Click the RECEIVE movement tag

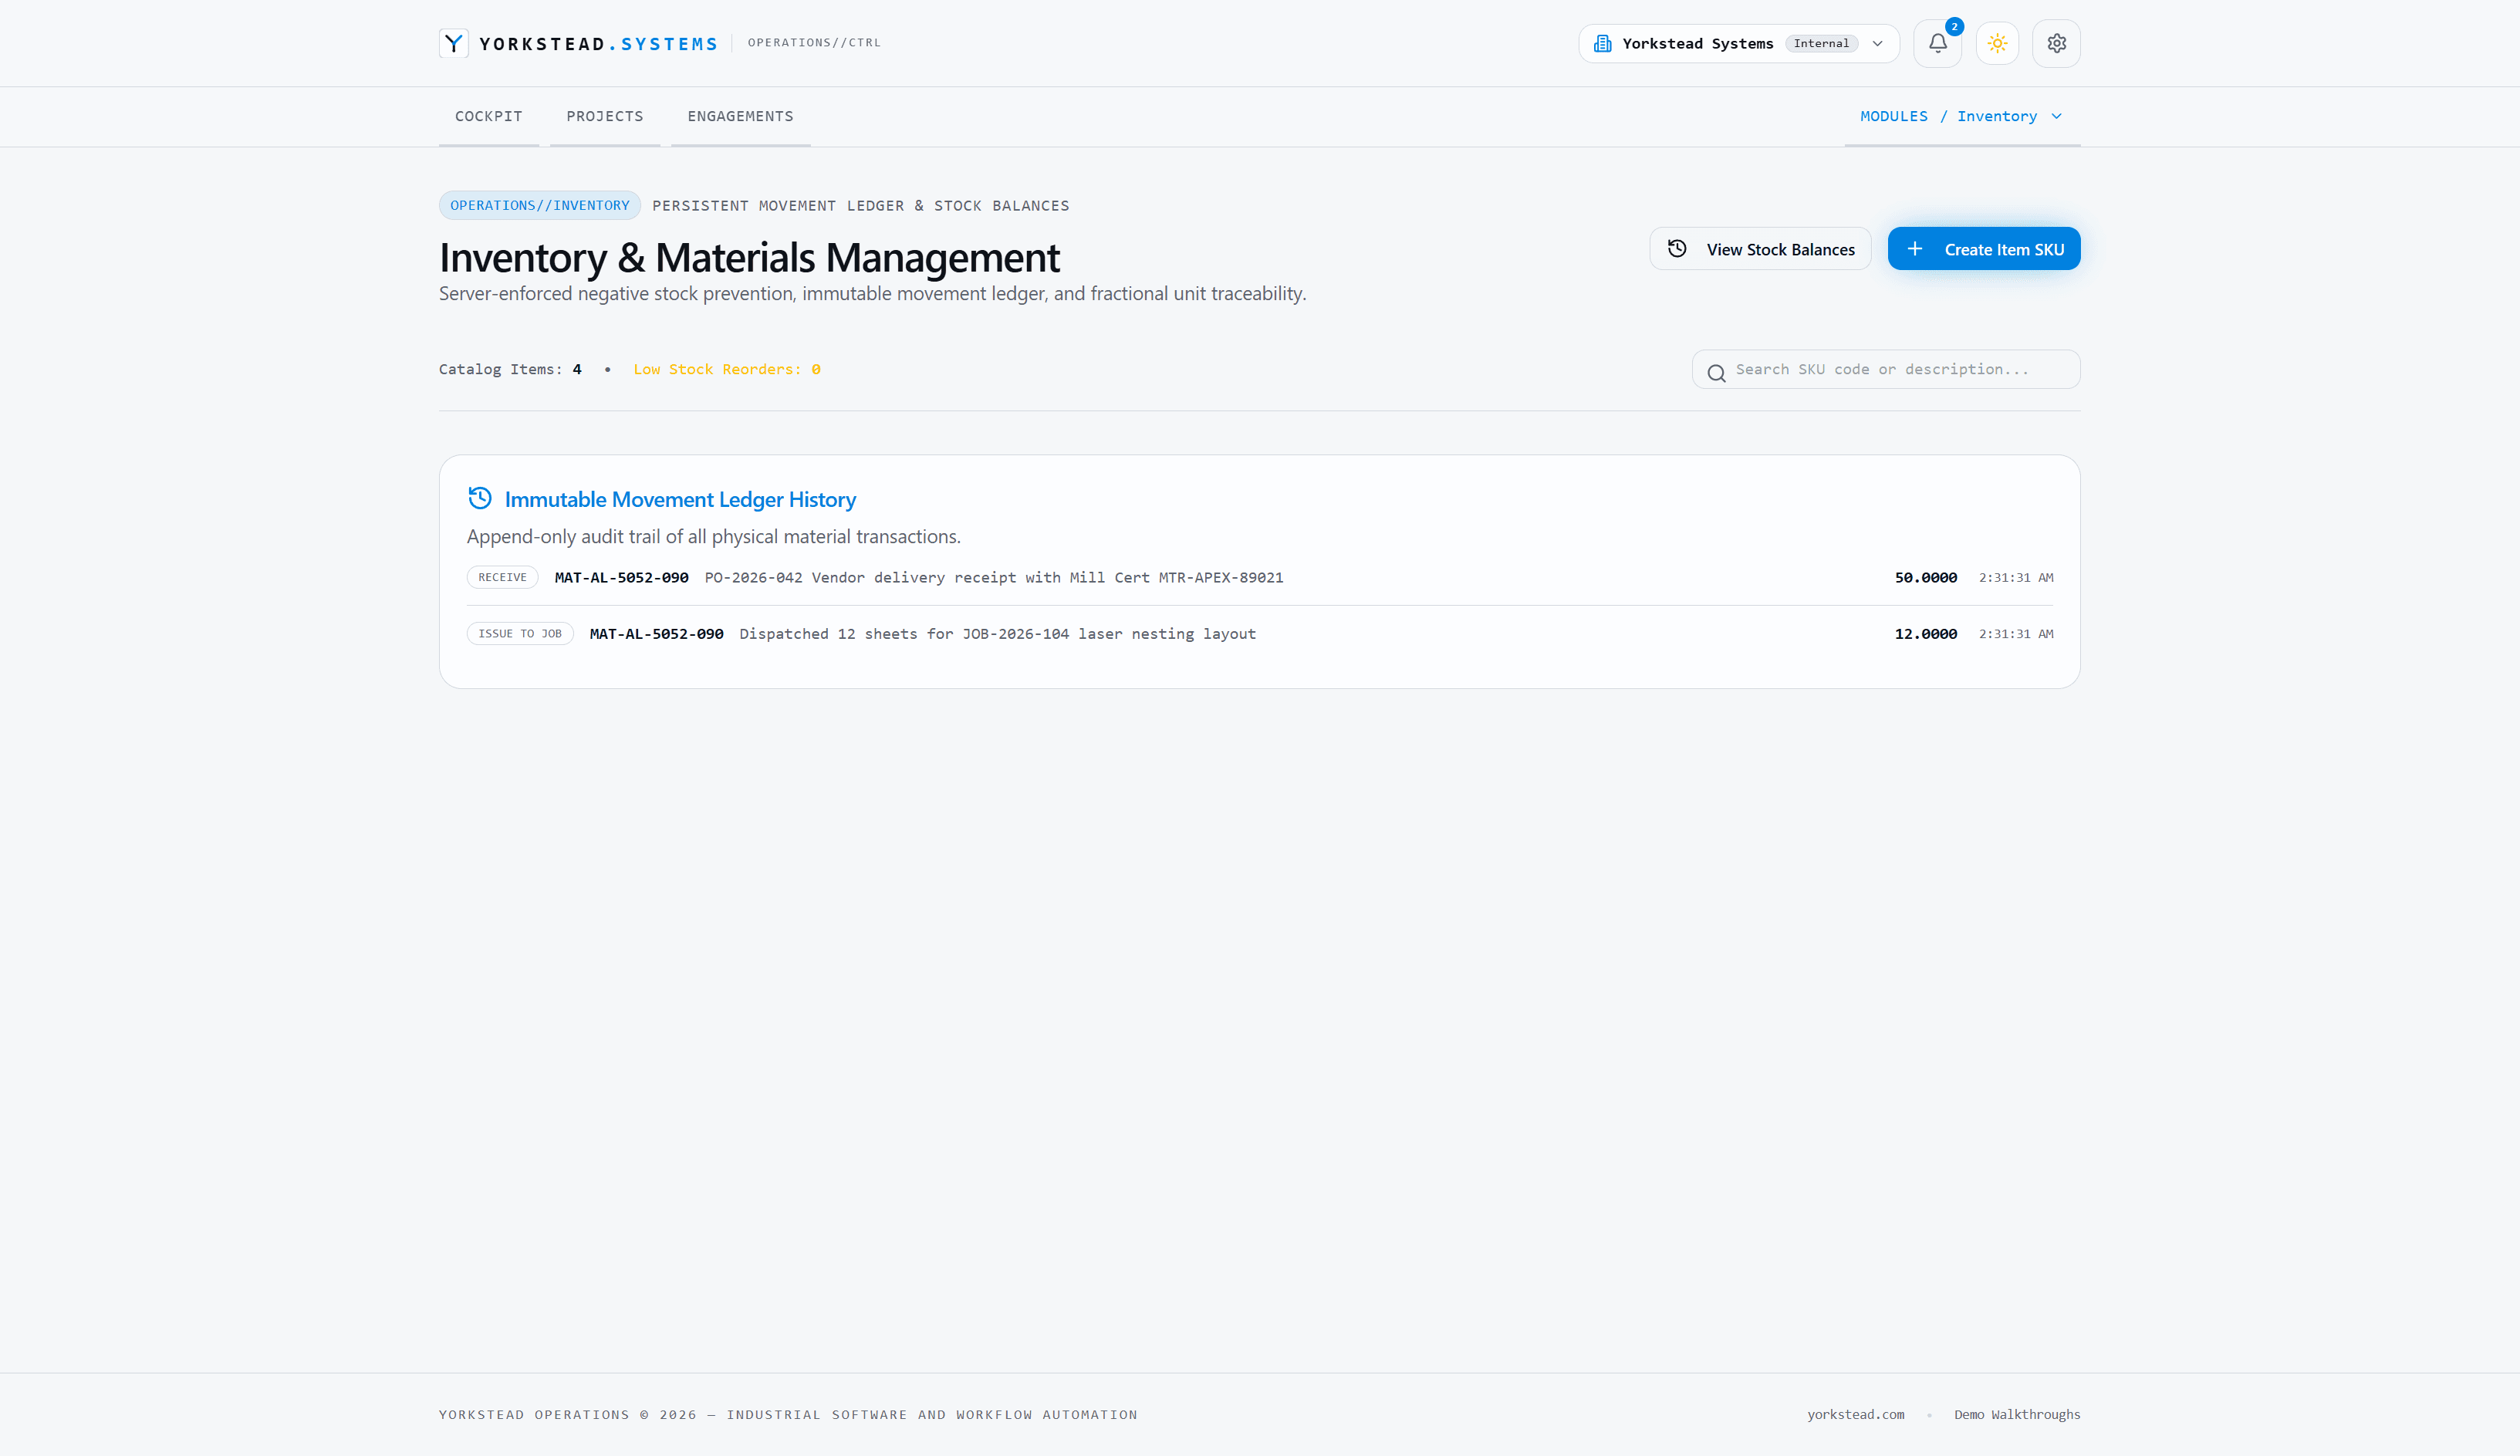tap(502, 577)
